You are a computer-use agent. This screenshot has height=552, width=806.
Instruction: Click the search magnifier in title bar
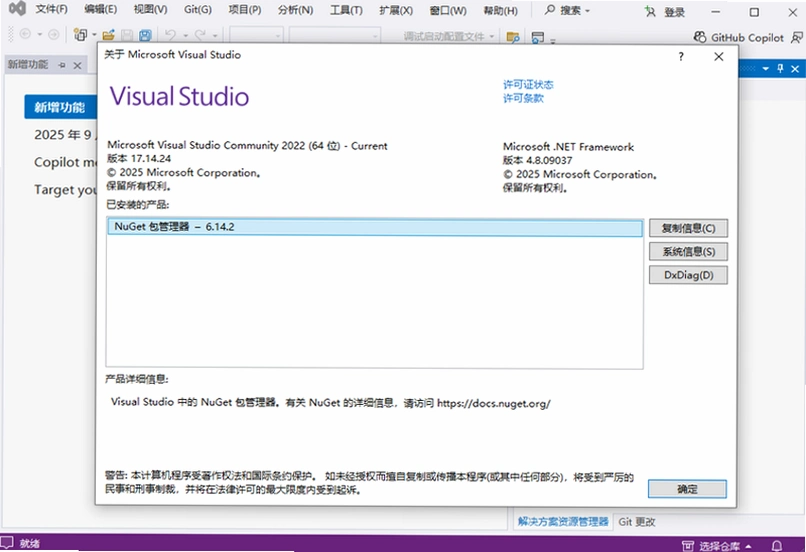550,10
